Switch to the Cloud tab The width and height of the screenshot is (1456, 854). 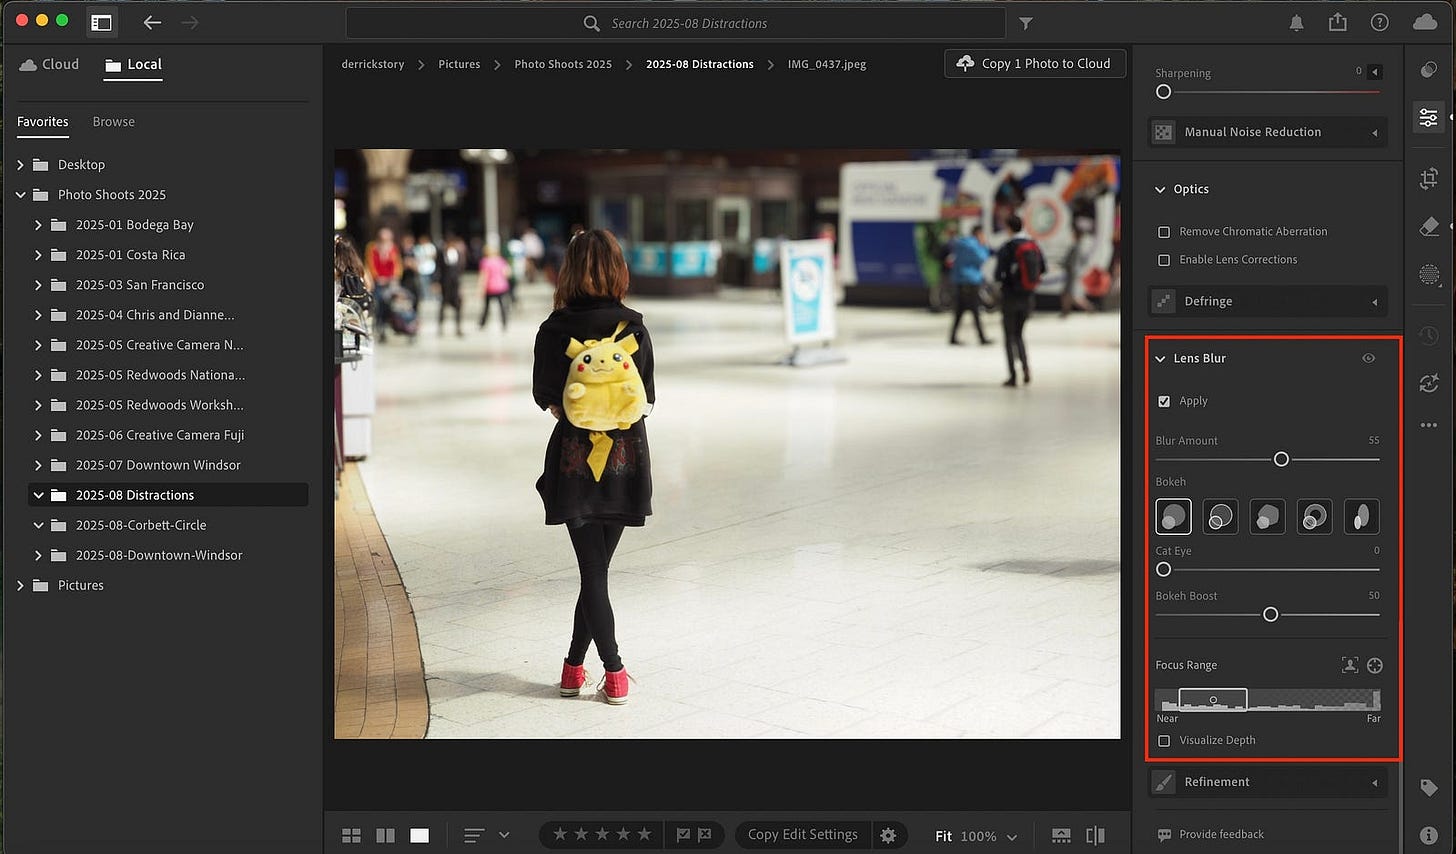point(49,64)
